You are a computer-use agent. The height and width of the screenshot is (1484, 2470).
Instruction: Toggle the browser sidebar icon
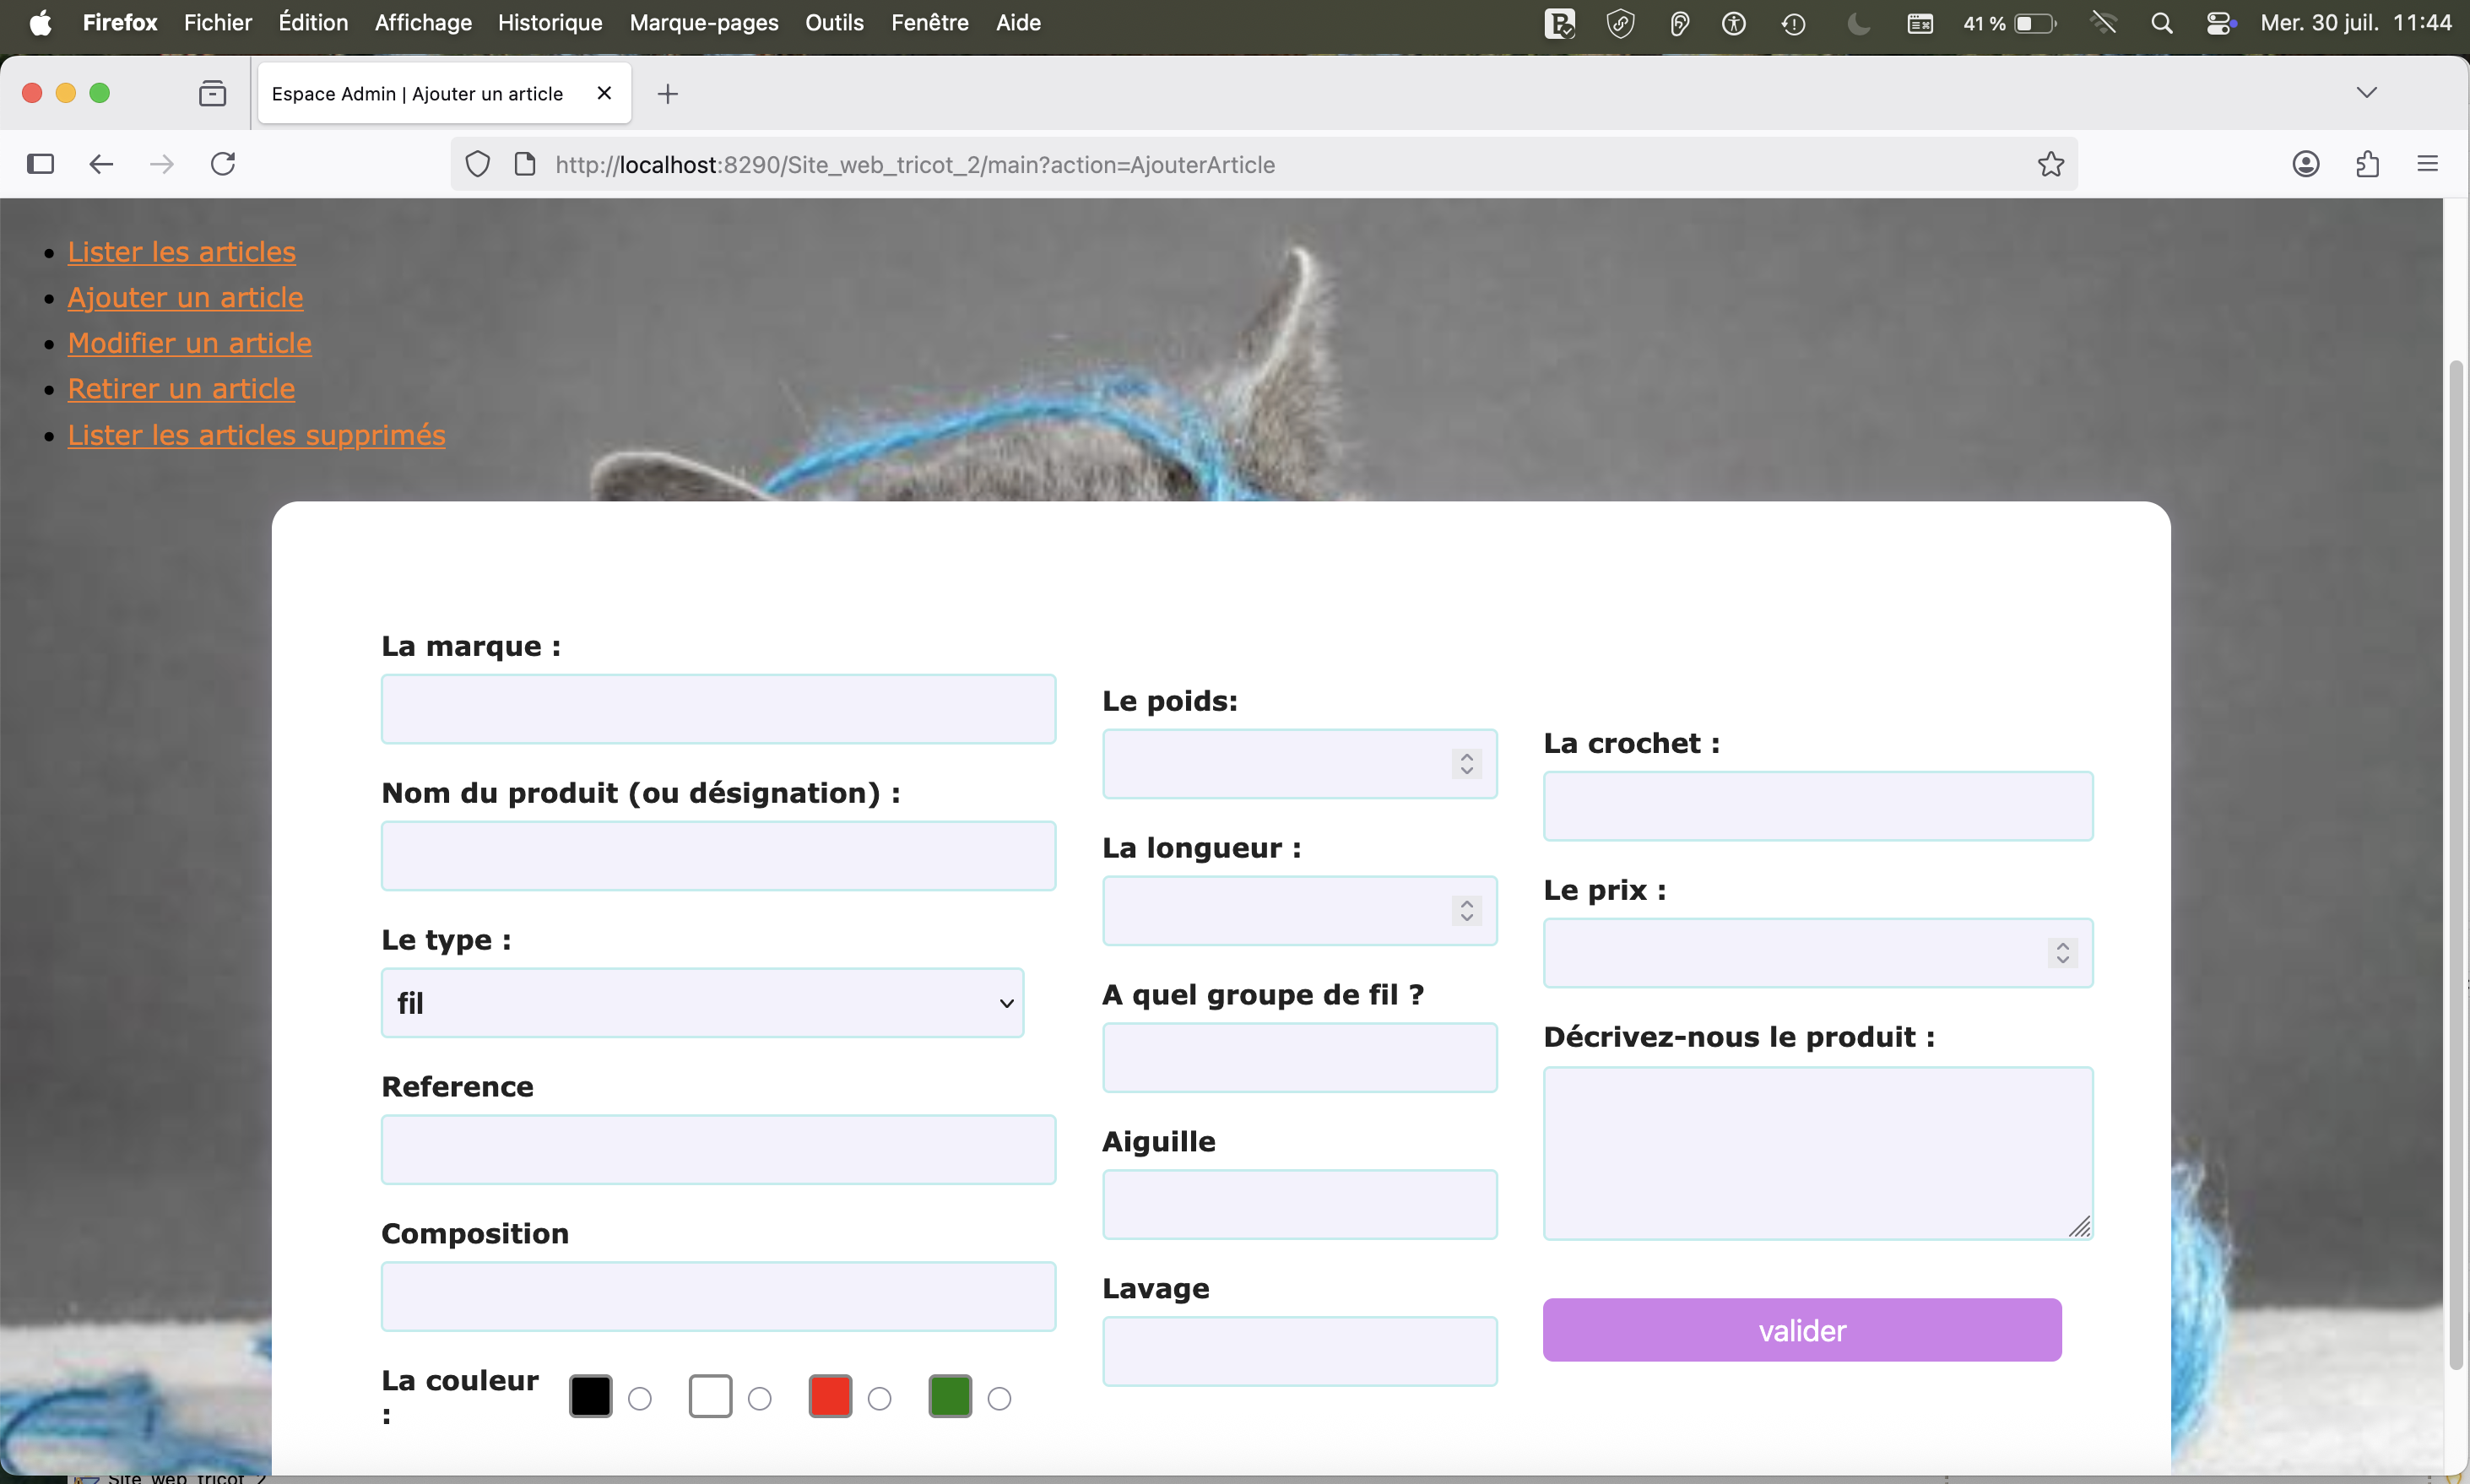tap(40, 163)
